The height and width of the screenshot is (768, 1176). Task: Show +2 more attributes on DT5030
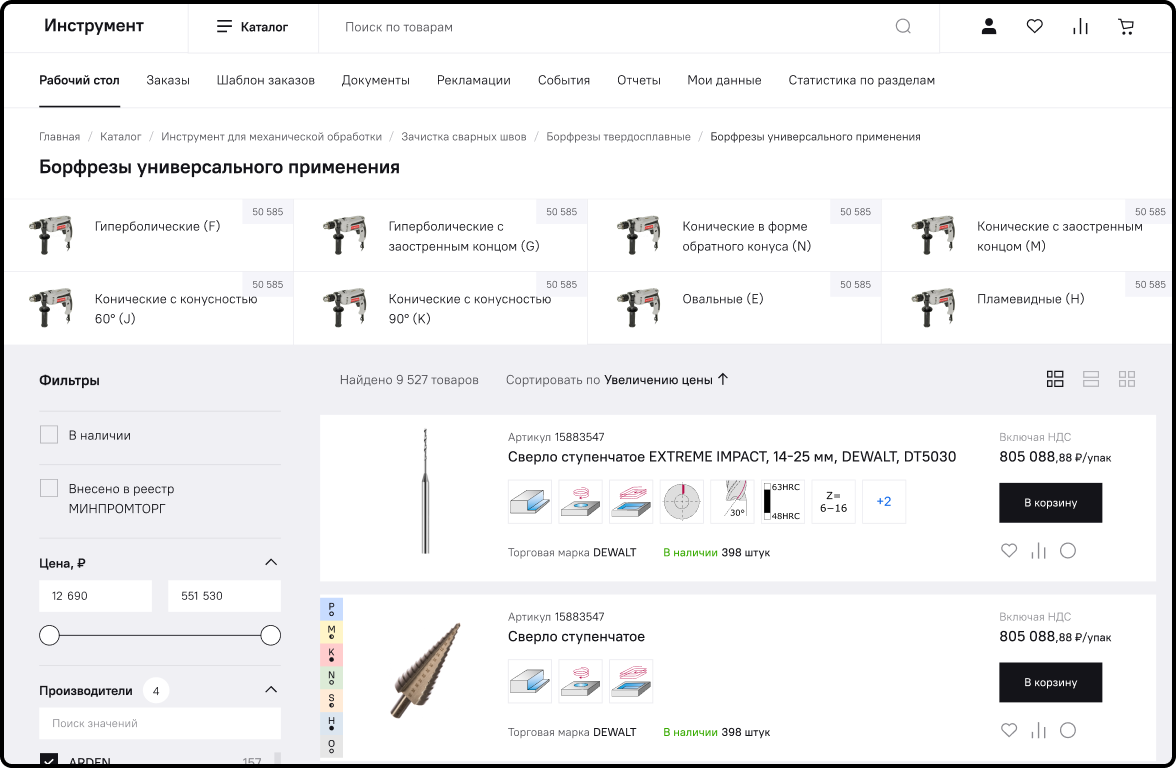click(x=884, y=502)
